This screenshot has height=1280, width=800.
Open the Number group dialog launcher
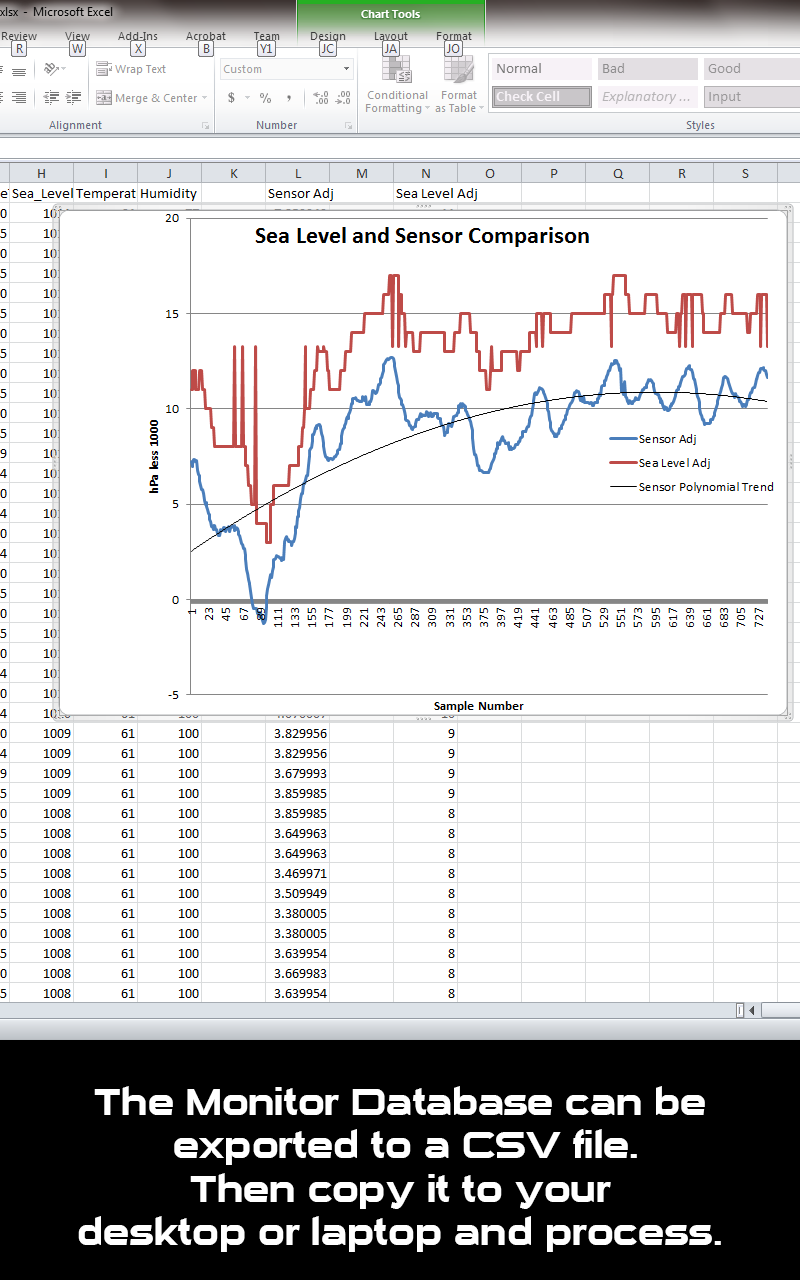click(349, 126)
